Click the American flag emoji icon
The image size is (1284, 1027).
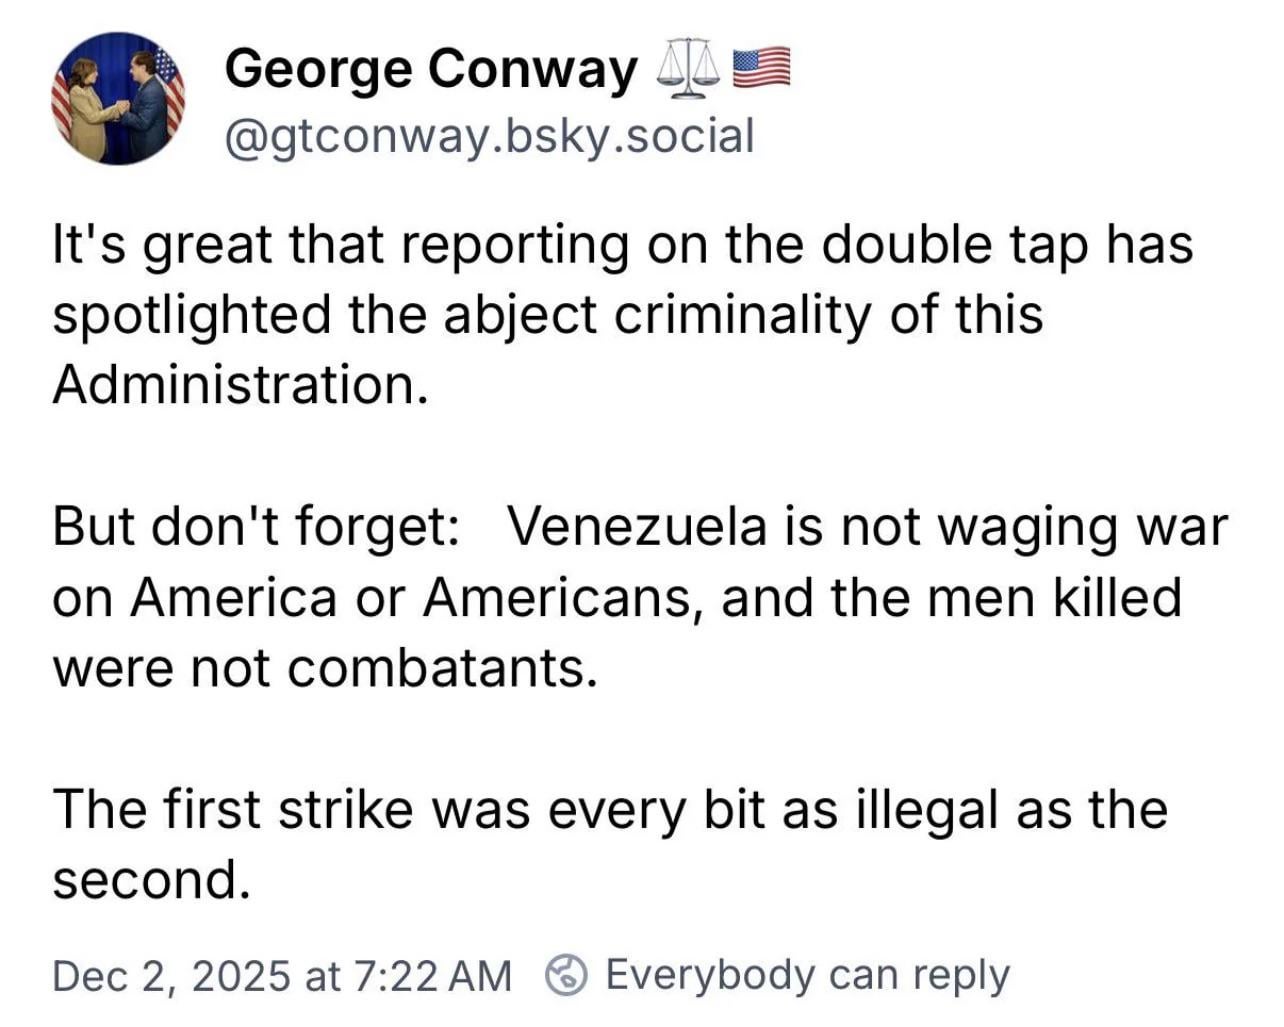[x=762, y=66]
